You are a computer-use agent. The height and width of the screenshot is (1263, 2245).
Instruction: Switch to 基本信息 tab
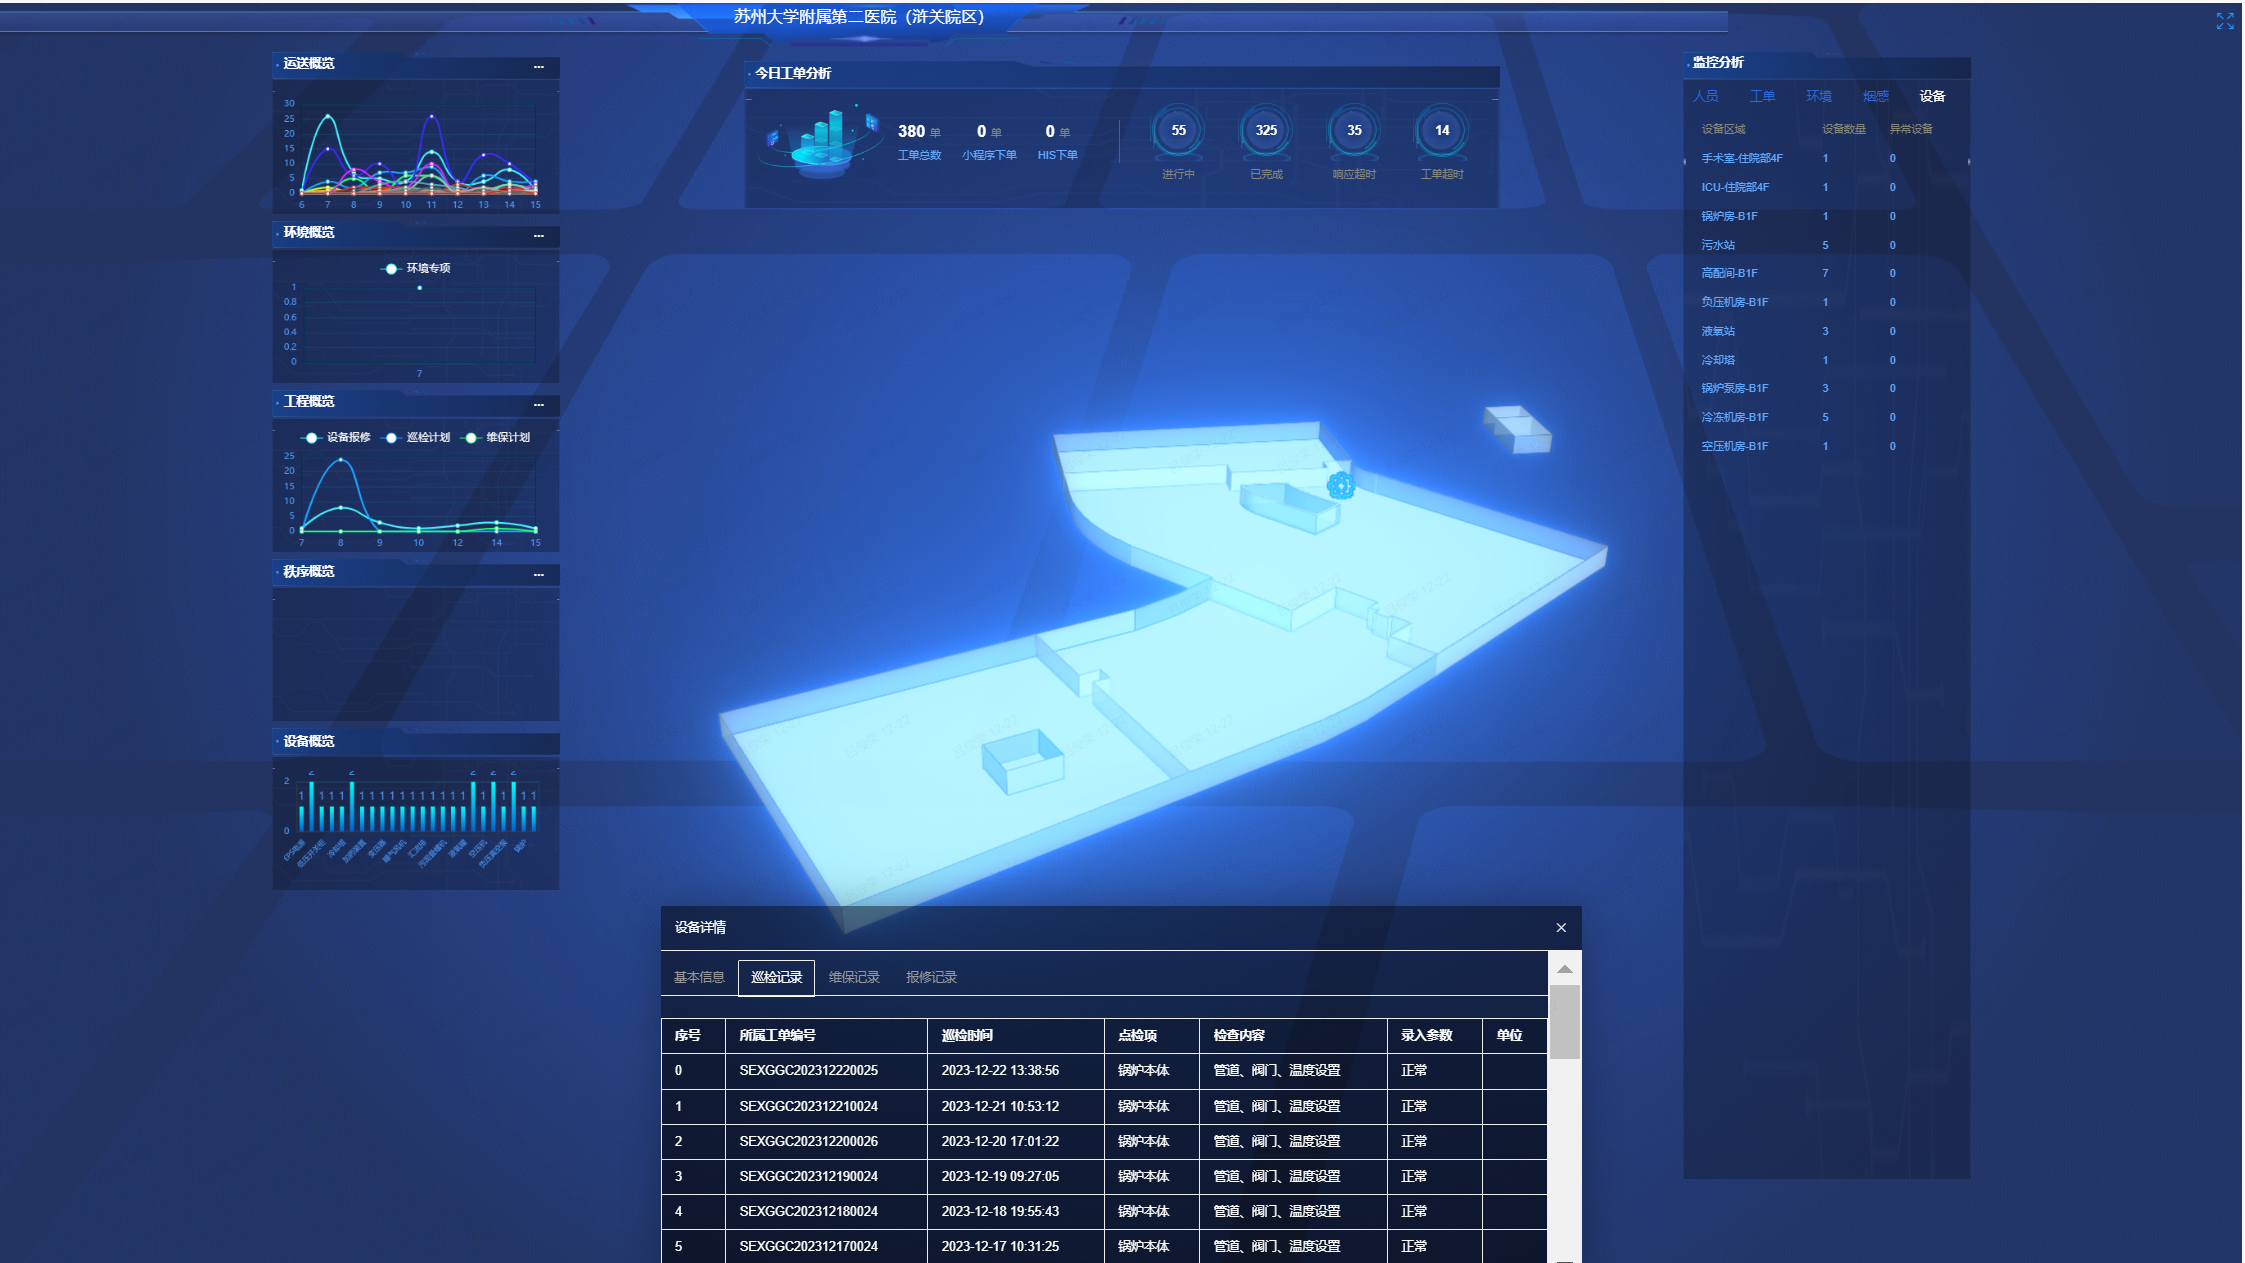(698, 978)
